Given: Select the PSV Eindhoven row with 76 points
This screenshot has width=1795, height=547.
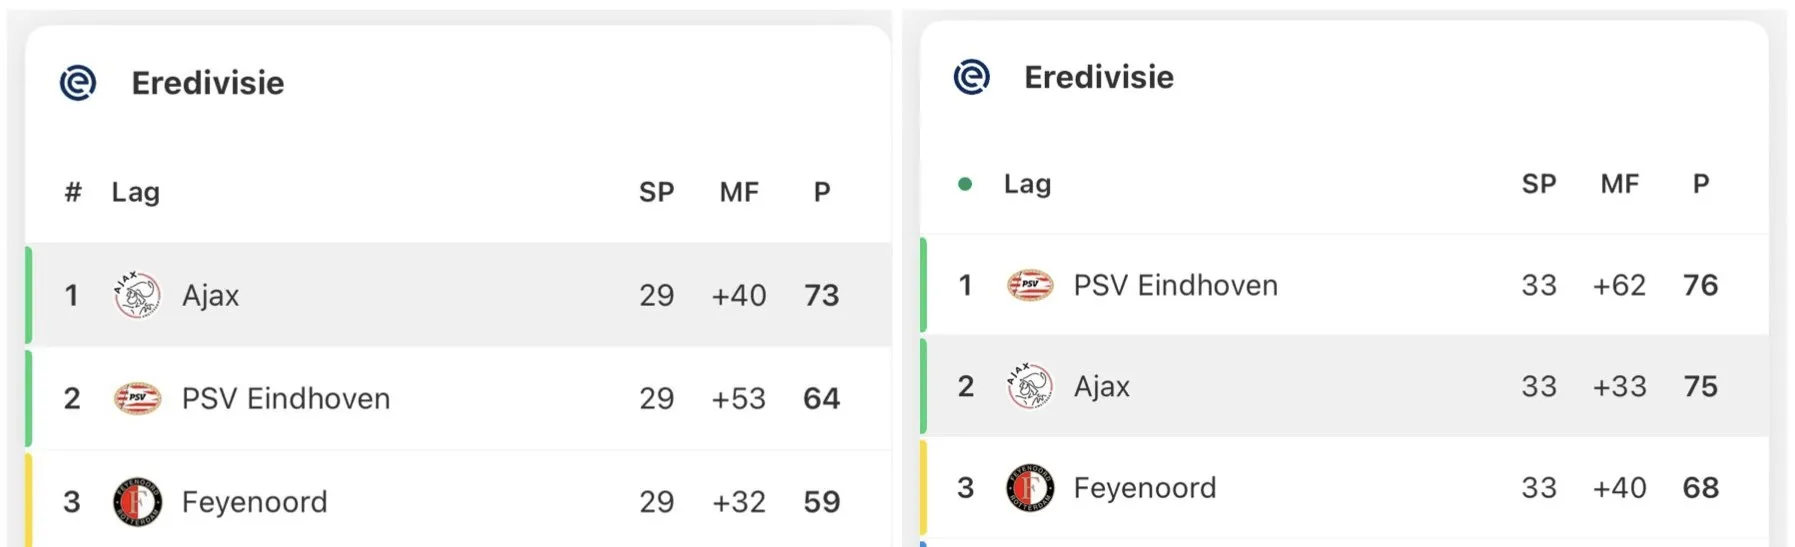Looking at the screenshot, I should coord(1344,285).
